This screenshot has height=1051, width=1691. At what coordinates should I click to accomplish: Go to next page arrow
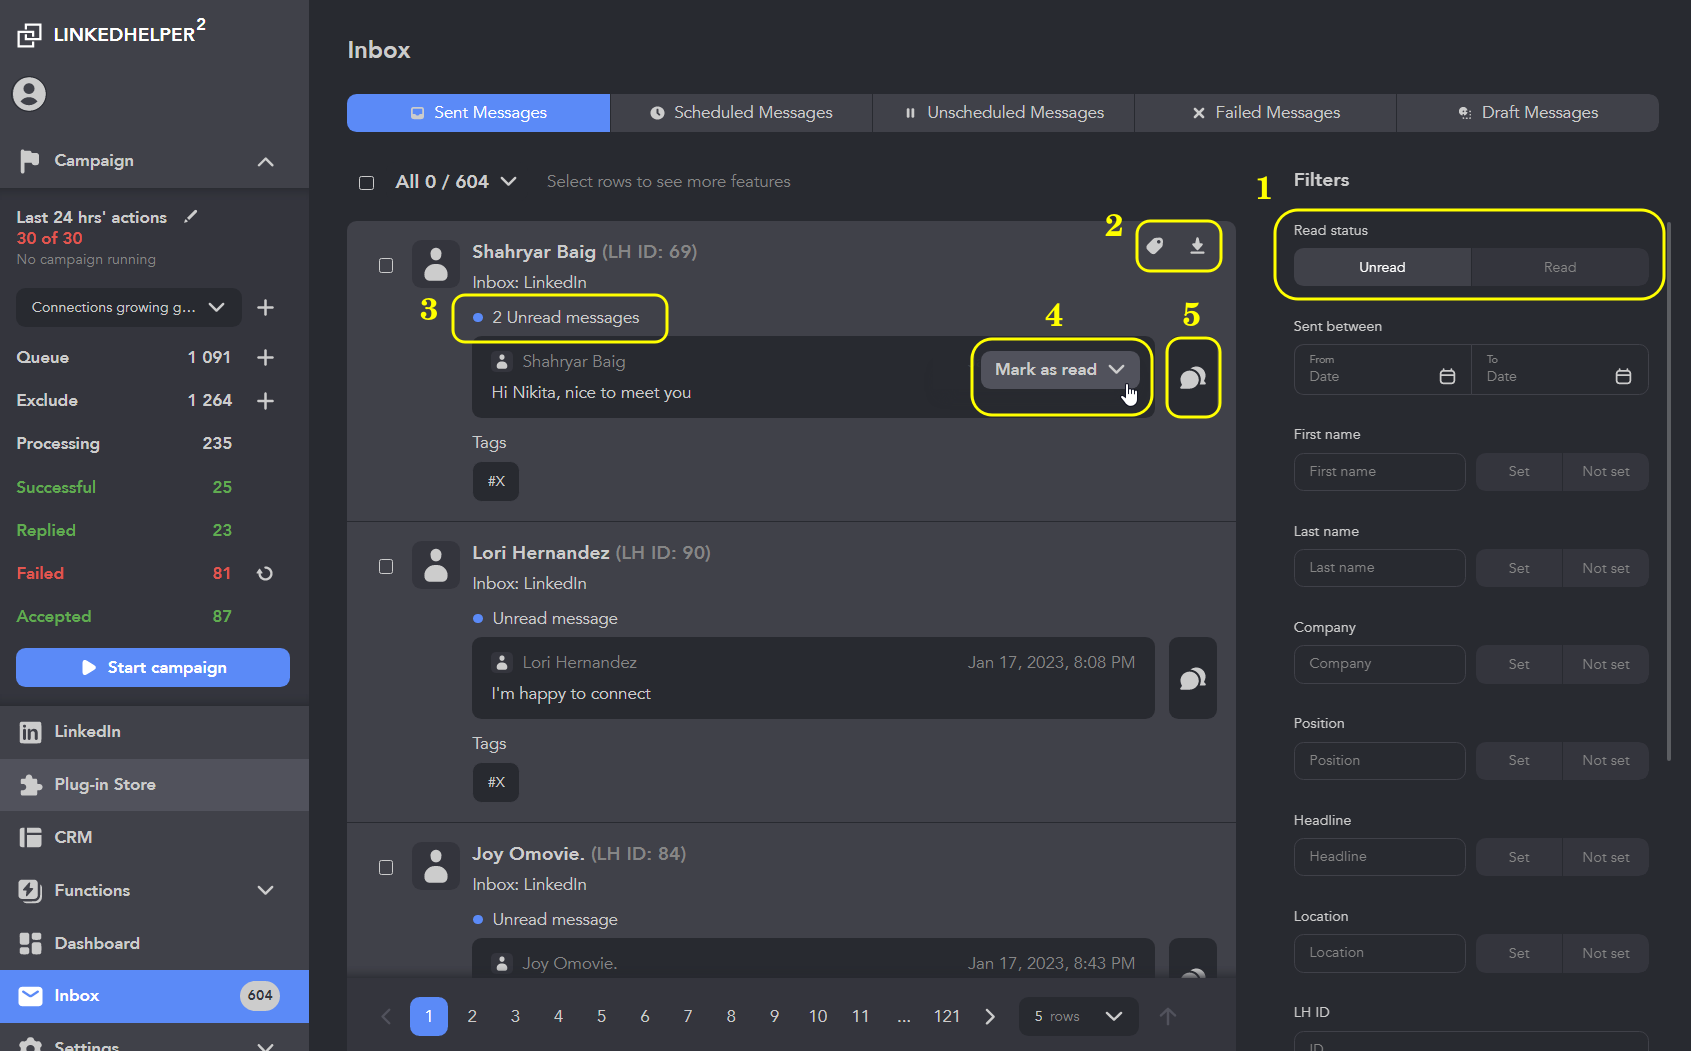[x=990, y=1016]
